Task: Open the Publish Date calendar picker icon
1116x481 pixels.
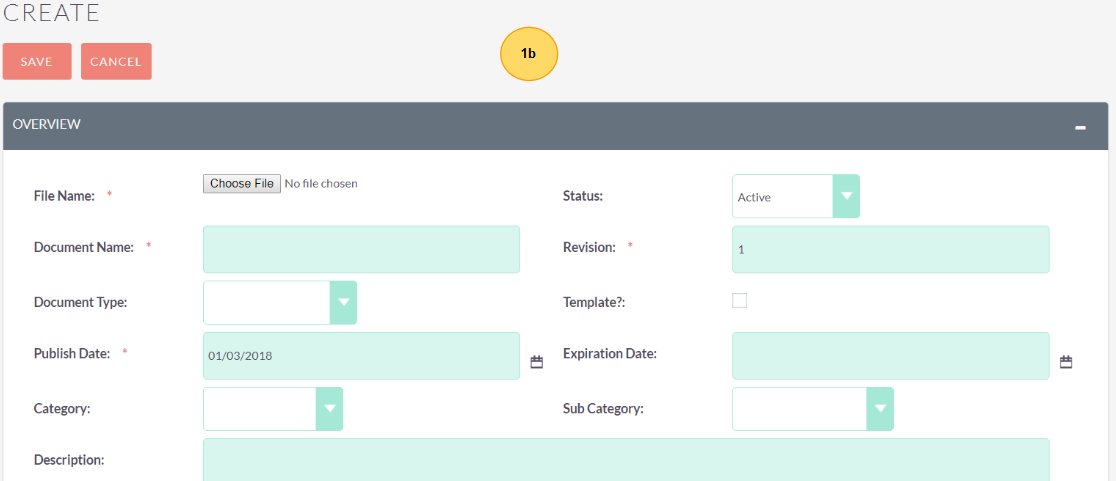Action: coord(537,362)
